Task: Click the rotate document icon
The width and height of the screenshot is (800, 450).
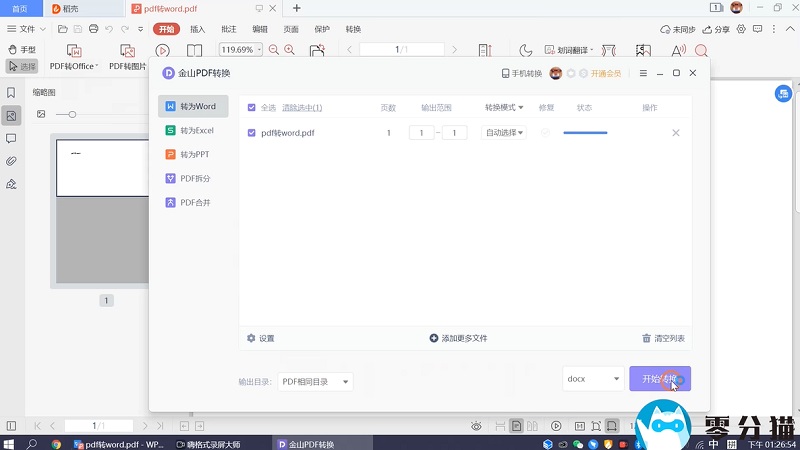Action: (x=317, y=50)
